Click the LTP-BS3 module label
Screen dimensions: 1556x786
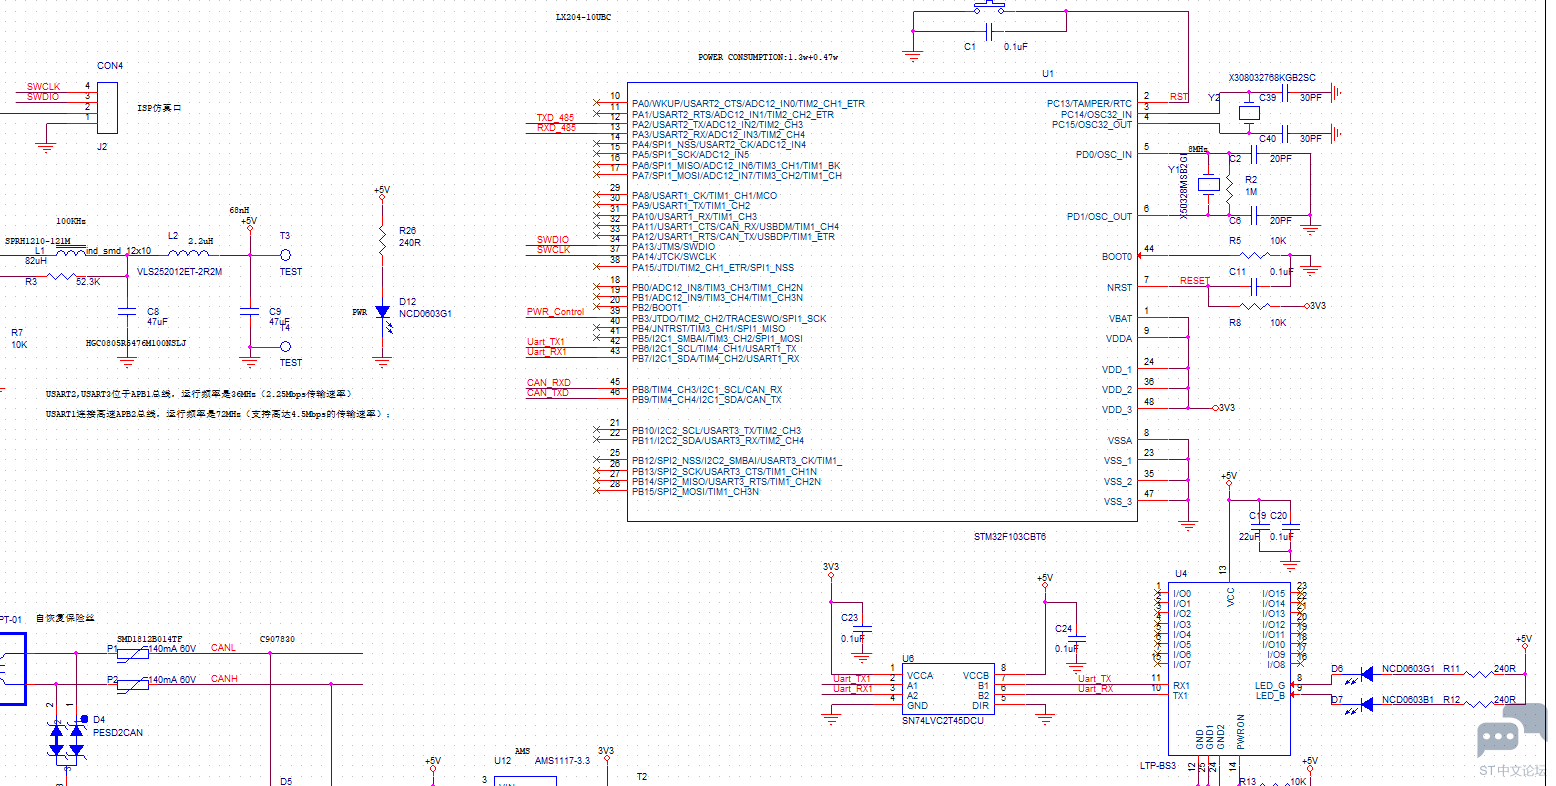pyautogui.click(x=1158, y=765)
